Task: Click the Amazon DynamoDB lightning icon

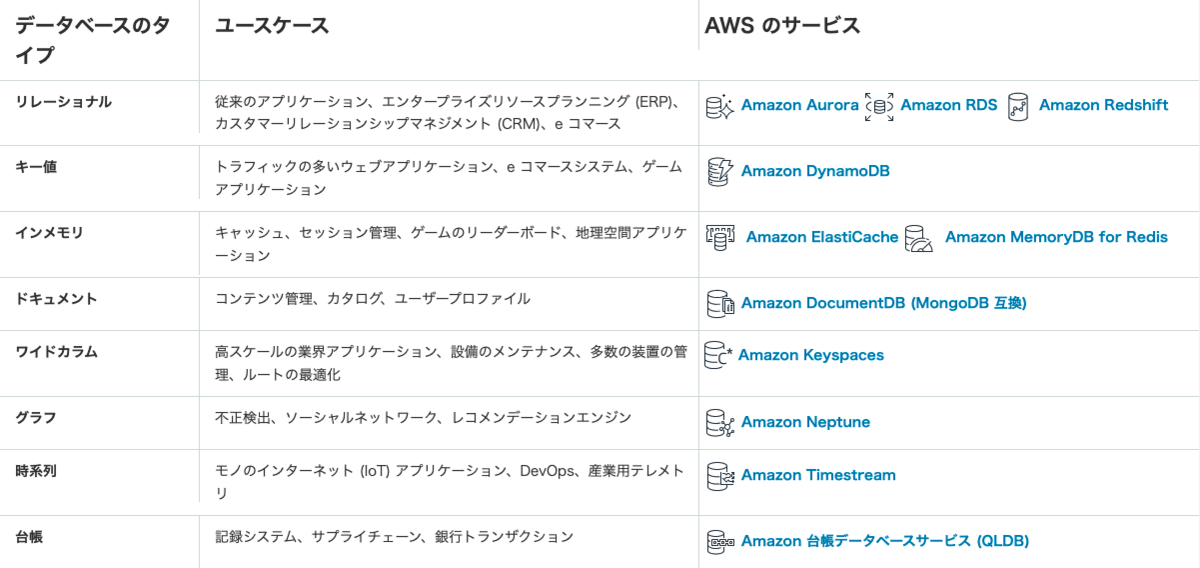Action: coord(720,172)
